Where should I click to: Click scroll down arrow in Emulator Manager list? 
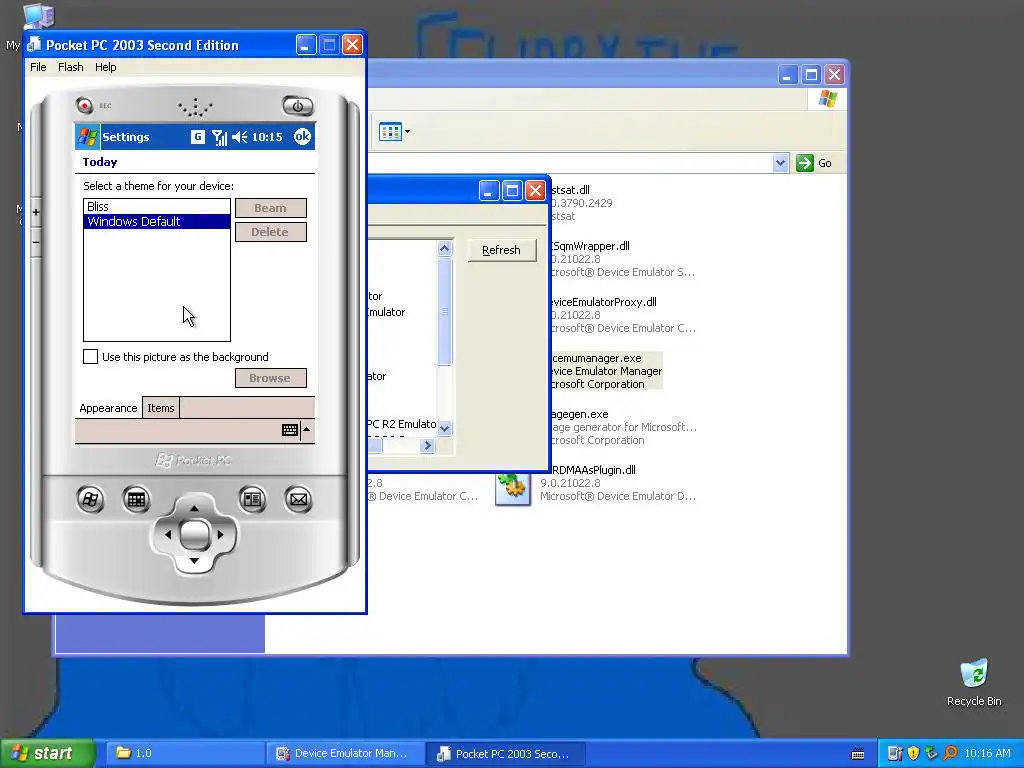click(x=445, y=428)
